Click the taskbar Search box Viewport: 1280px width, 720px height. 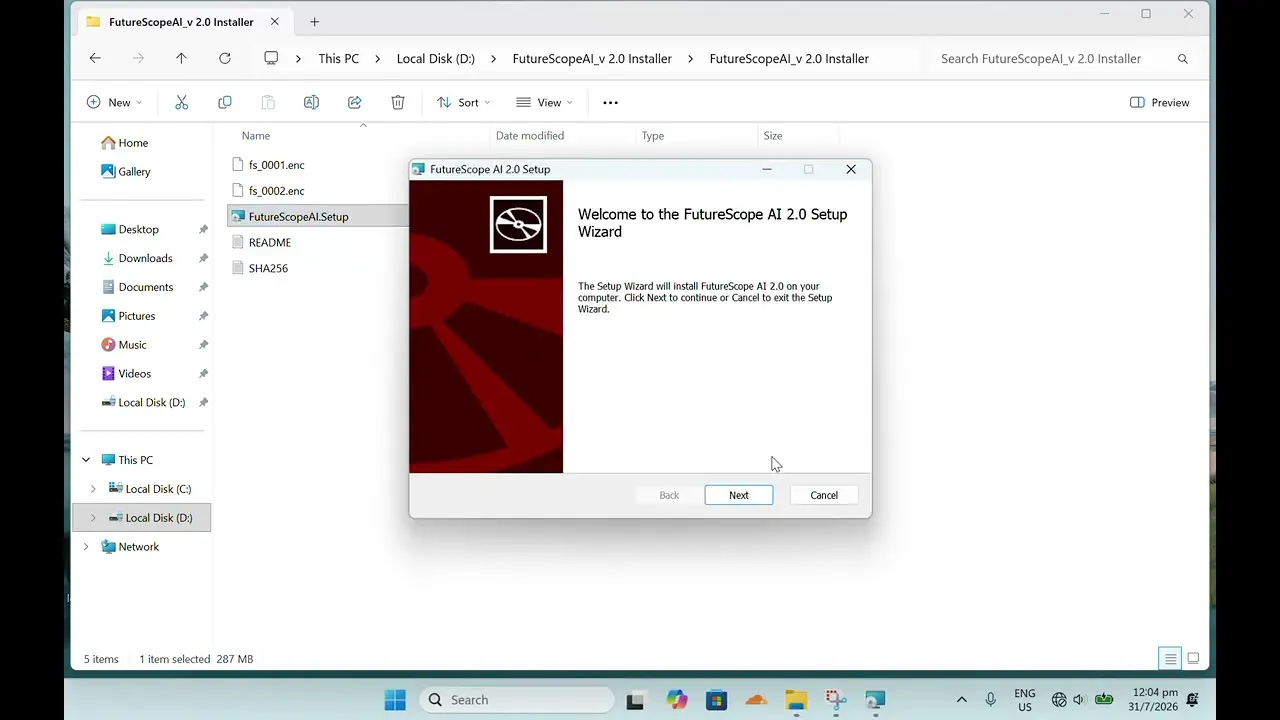(x=516, y=700)
